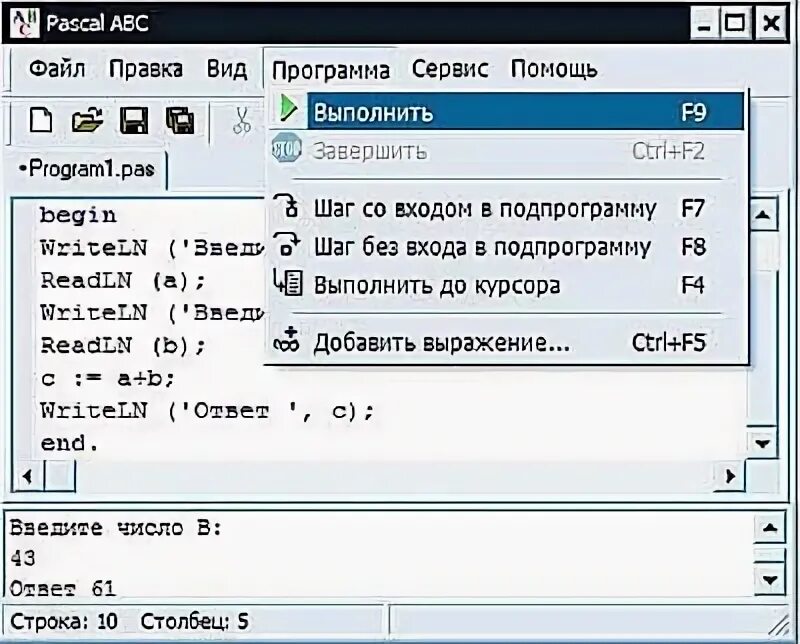Click status bar 'Строка: 10' indicator

[64, 622]
